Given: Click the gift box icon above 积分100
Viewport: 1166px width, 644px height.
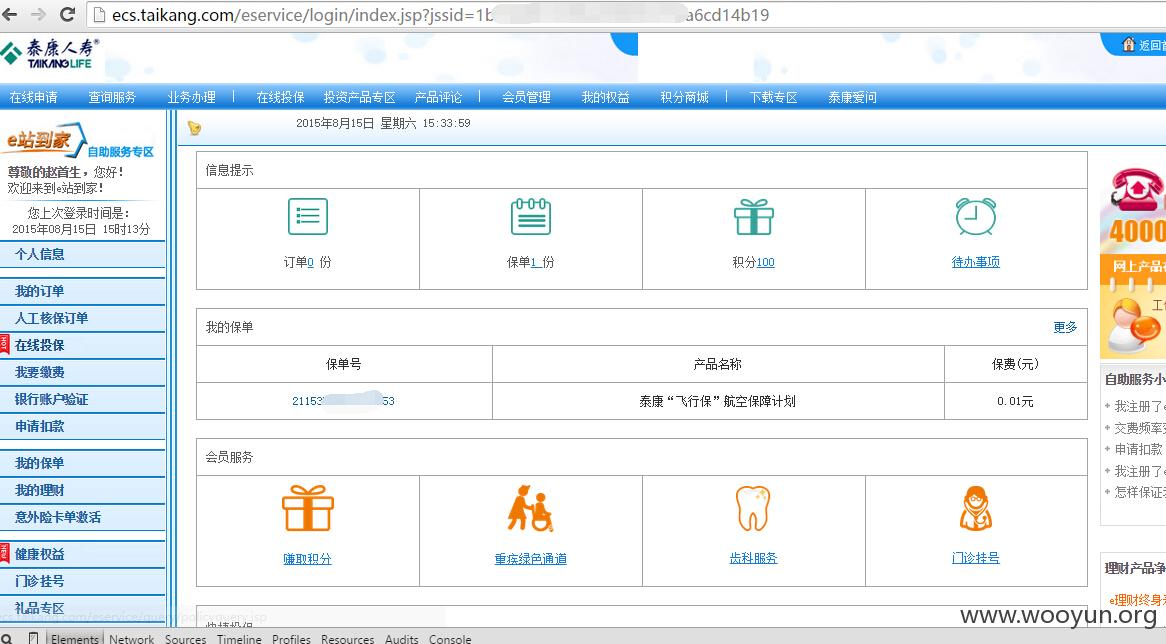Looking at the screenshot, I should coord(753,217).
